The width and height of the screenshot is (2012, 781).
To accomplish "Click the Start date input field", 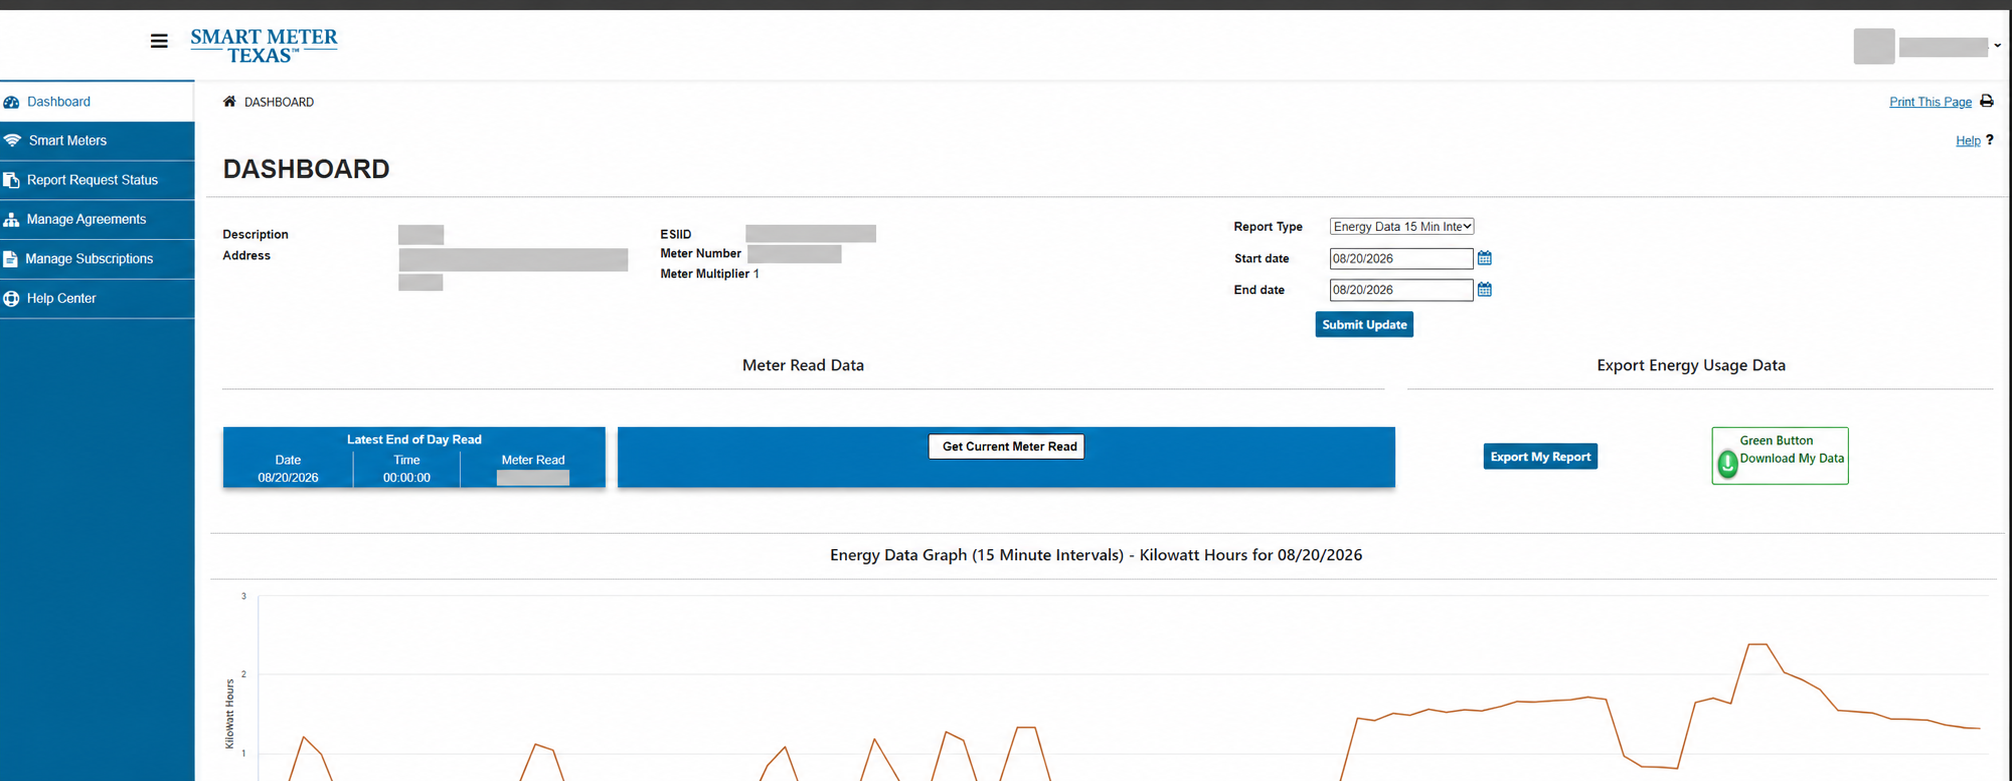I will click(x=1401, y=259).
